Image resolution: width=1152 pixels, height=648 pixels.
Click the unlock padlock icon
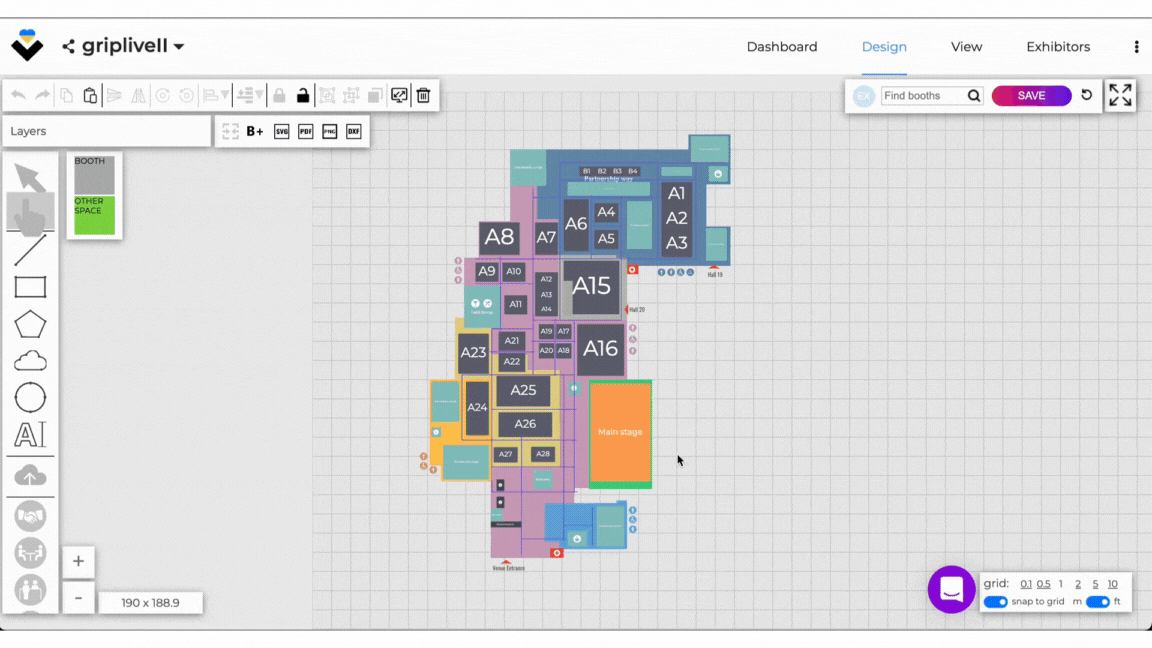(303, 96)
